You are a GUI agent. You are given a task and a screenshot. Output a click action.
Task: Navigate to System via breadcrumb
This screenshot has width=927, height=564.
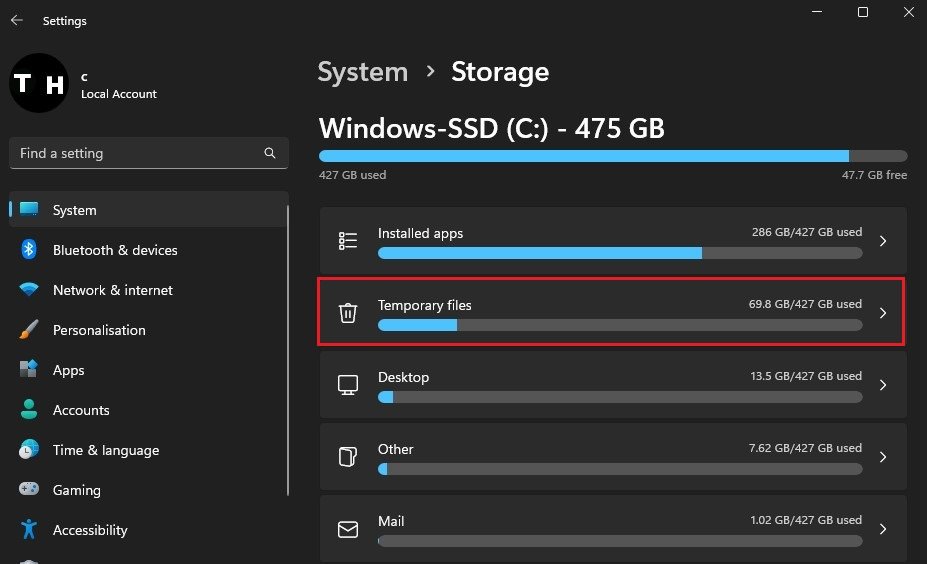pyautogui.click(x=362, y=72)
